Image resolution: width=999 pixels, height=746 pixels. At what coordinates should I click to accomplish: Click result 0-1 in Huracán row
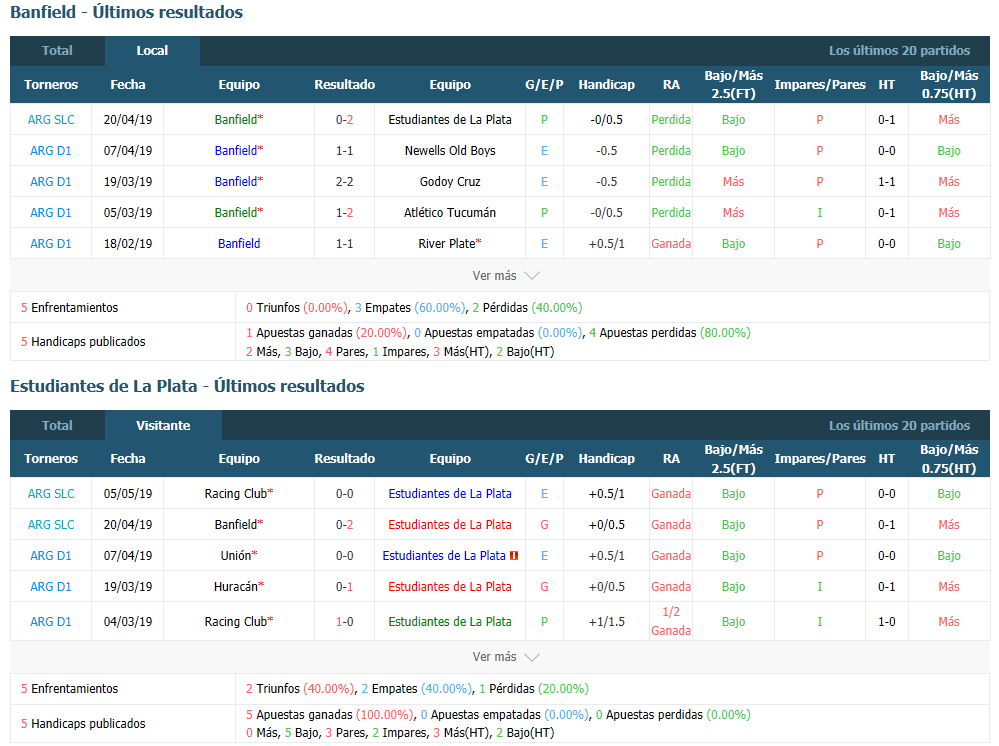click(345, 587)
